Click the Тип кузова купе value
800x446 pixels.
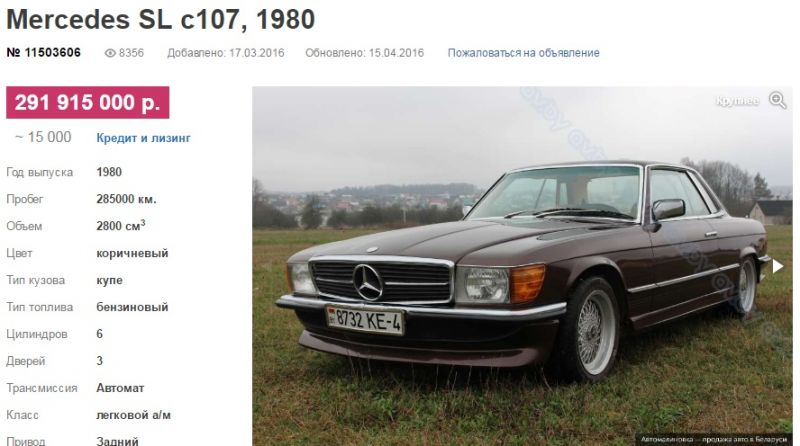(110, 280)
